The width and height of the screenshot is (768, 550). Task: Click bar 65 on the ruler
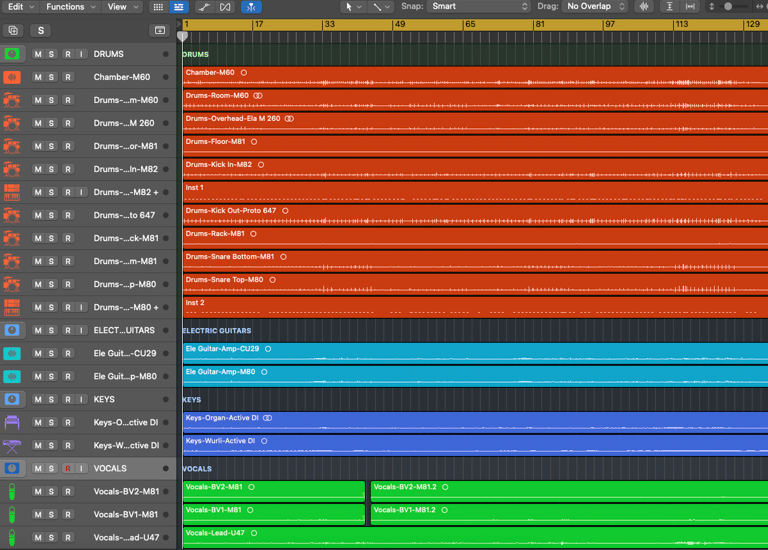tap(470, 24)
